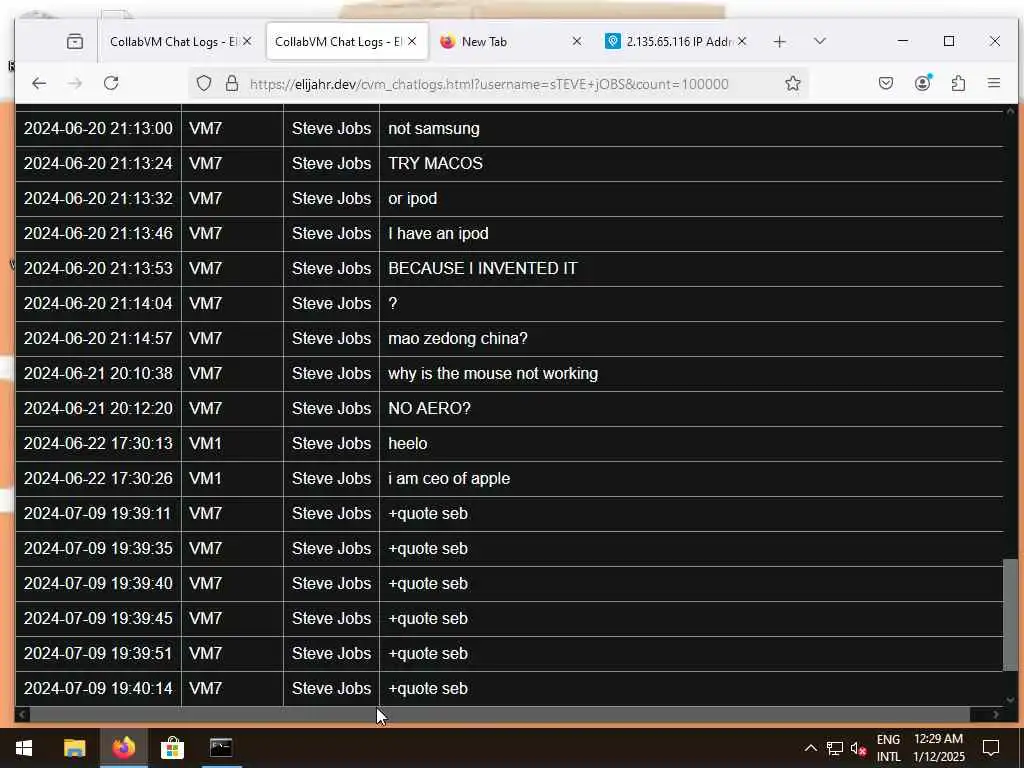The width and height of the screenshot is (1024, 768).
Task: Click timestamp 2024-06-21 20:10:38
Action: tap(98, 374)
